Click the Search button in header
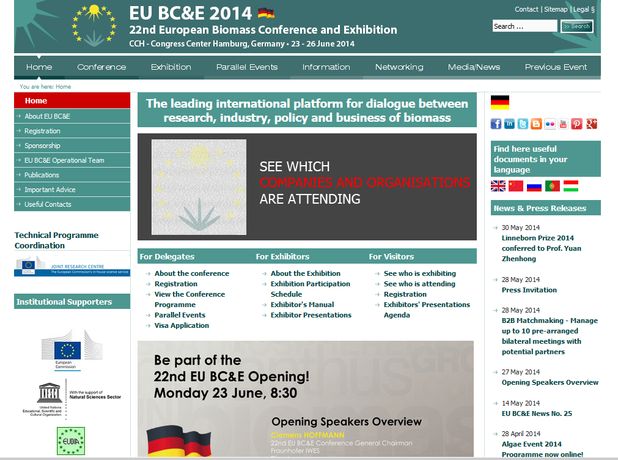The width and height of the screenshot is (618, 460). pyautogui.click(x=577, y=26)
